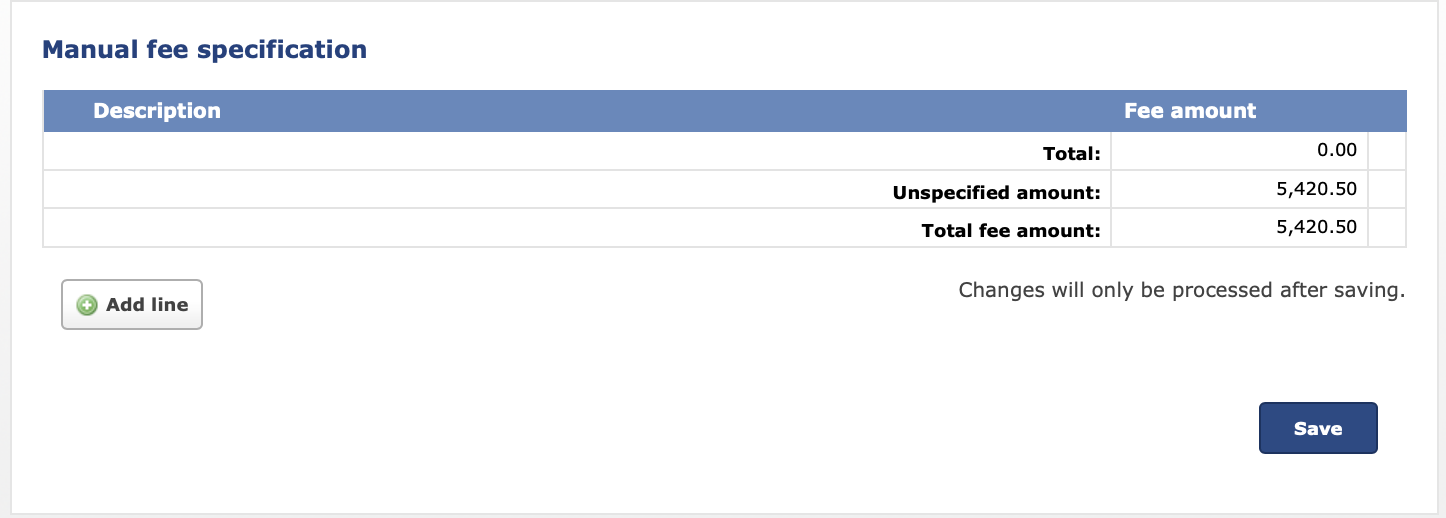Click the Manual fee specification heading

pos(204,48)
